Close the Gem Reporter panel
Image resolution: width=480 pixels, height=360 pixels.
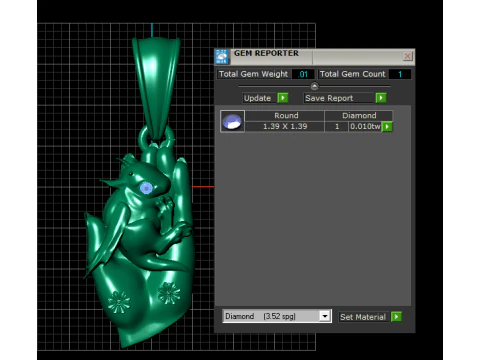pyautogui.click(x=407, y=56)
